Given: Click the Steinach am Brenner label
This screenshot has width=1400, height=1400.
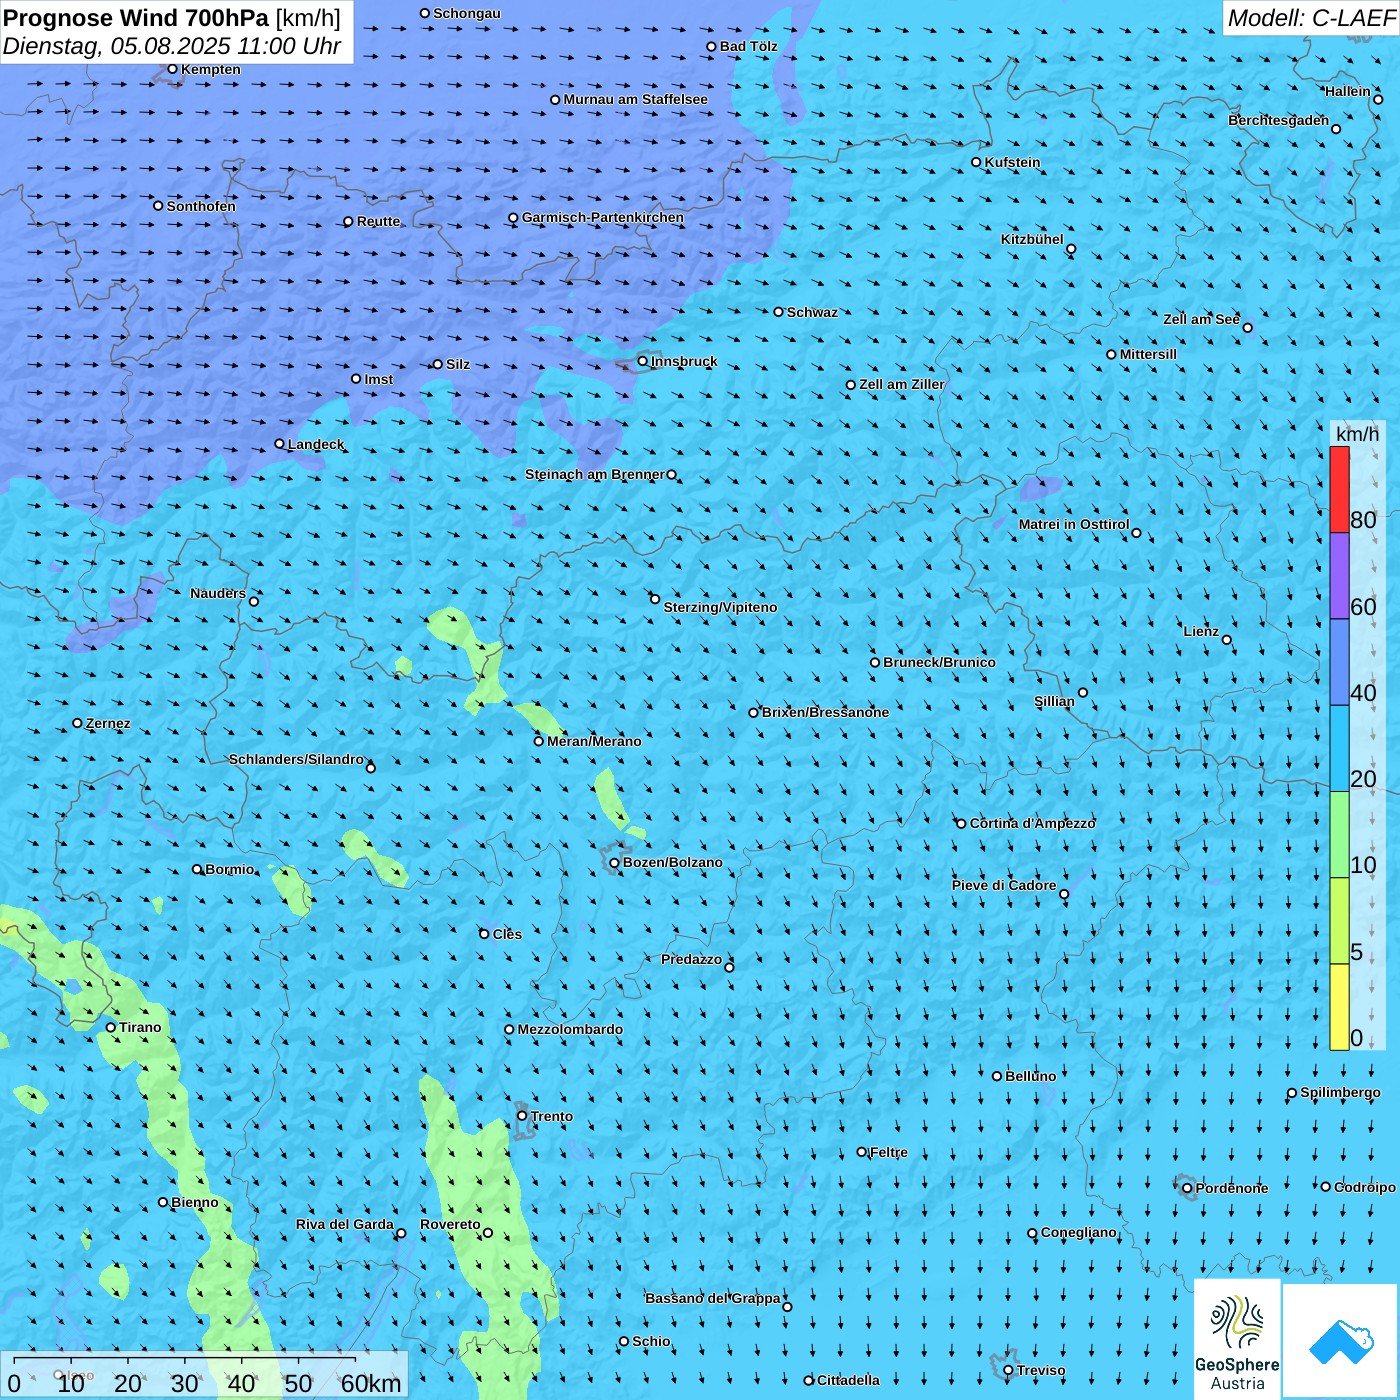Looking at the screenshot, I should [595, 474].
